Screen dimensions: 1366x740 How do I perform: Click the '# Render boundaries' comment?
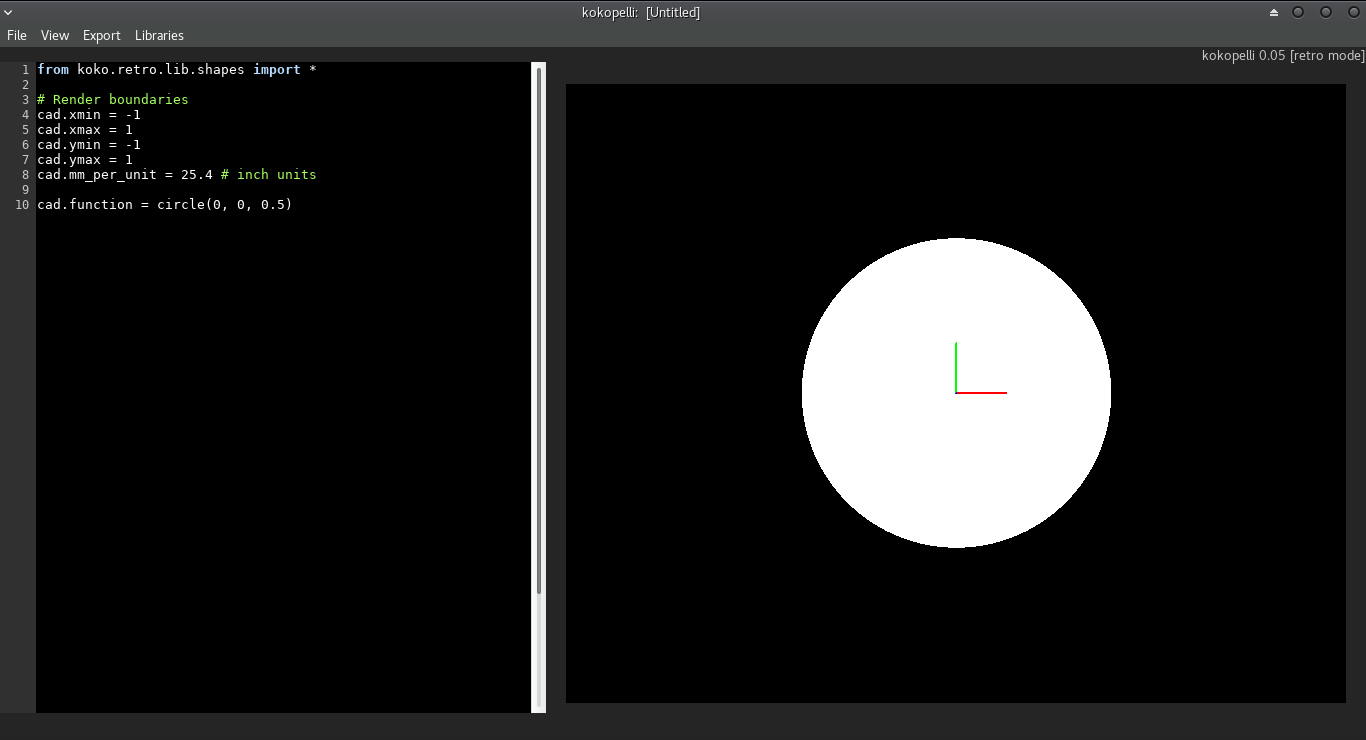tap(113, 99)
